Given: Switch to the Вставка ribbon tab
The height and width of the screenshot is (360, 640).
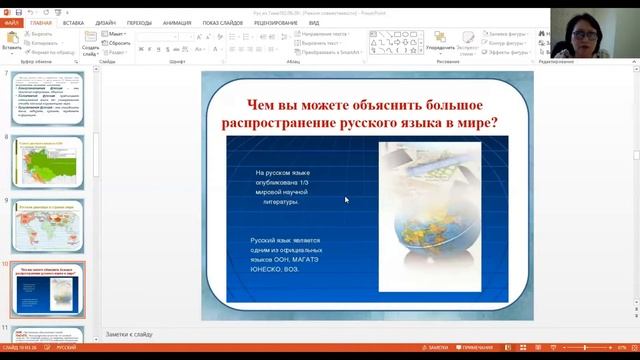Looking at the screenshot, I should [x=73, y=23].
